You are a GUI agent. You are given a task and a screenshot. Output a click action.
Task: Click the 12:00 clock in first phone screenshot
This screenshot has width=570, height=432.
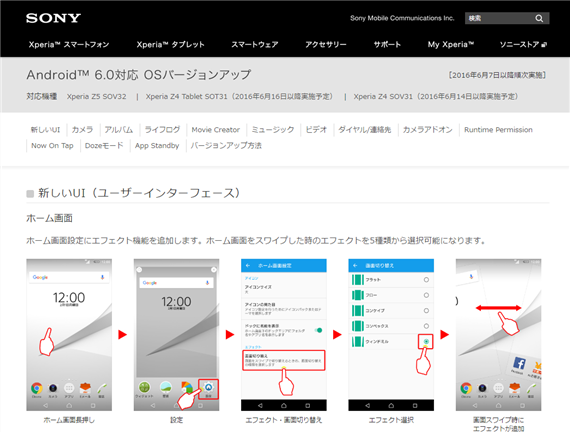pyautogui.click(x=69, y=298)
